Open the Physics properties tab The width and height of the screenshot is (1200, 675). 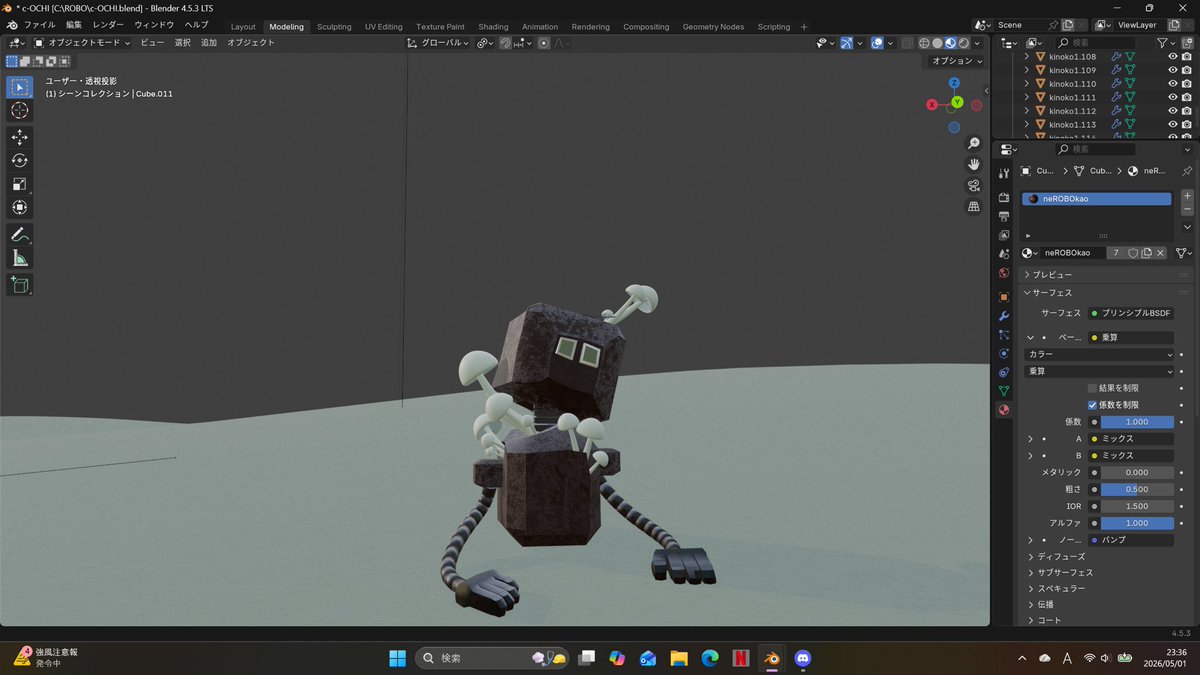(1004, 353)
